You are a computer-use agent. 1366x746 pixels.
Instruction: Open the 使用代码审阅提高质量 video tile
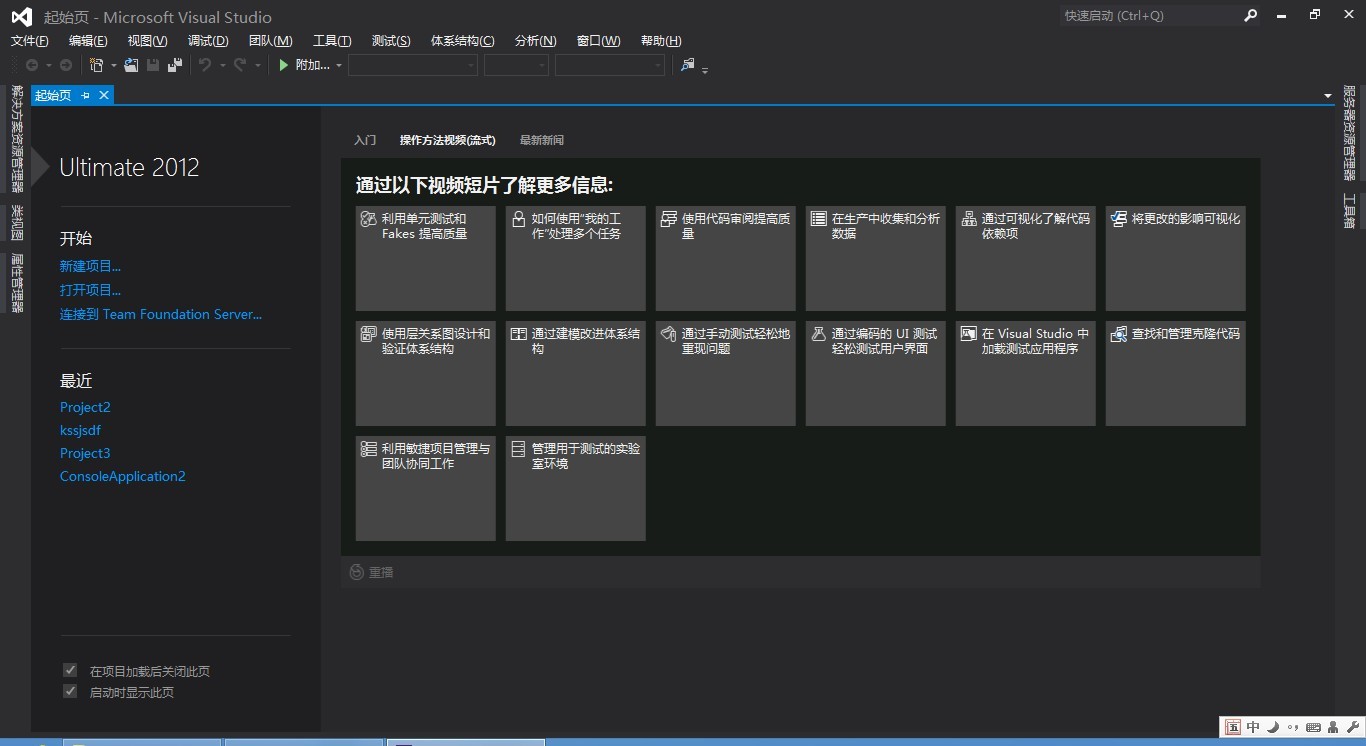(725, 258)
